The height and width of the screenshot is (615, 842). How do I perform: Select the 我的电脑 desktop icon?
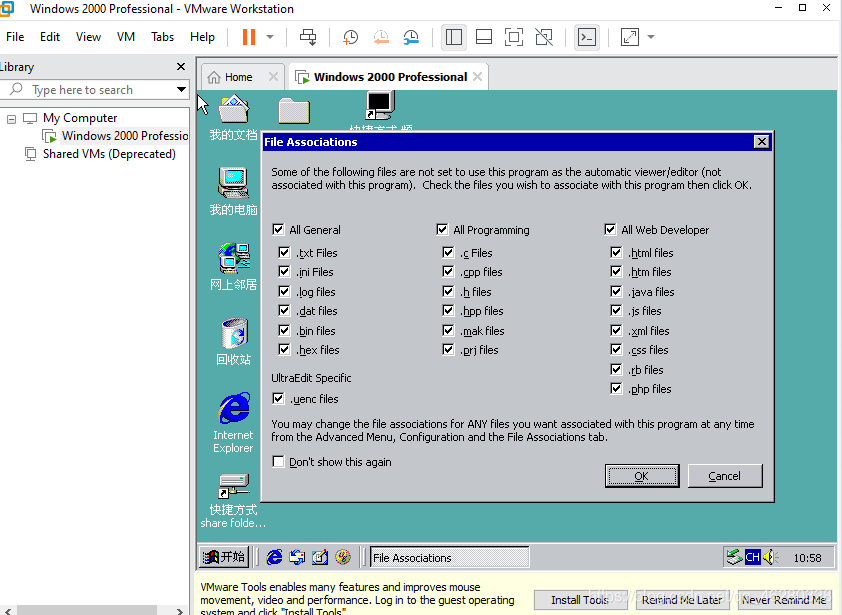pyautogui.click(x=234, y=191)
